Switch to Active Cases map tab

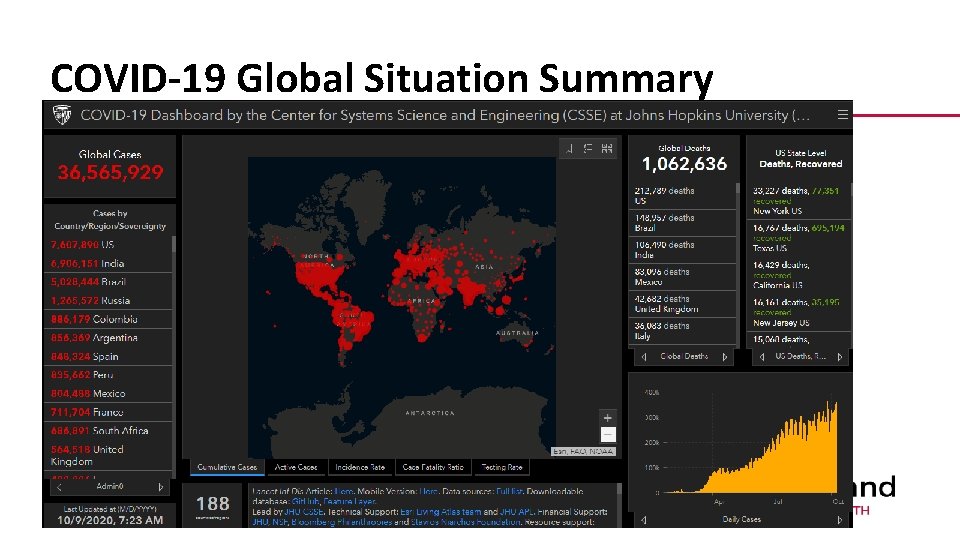296,467
